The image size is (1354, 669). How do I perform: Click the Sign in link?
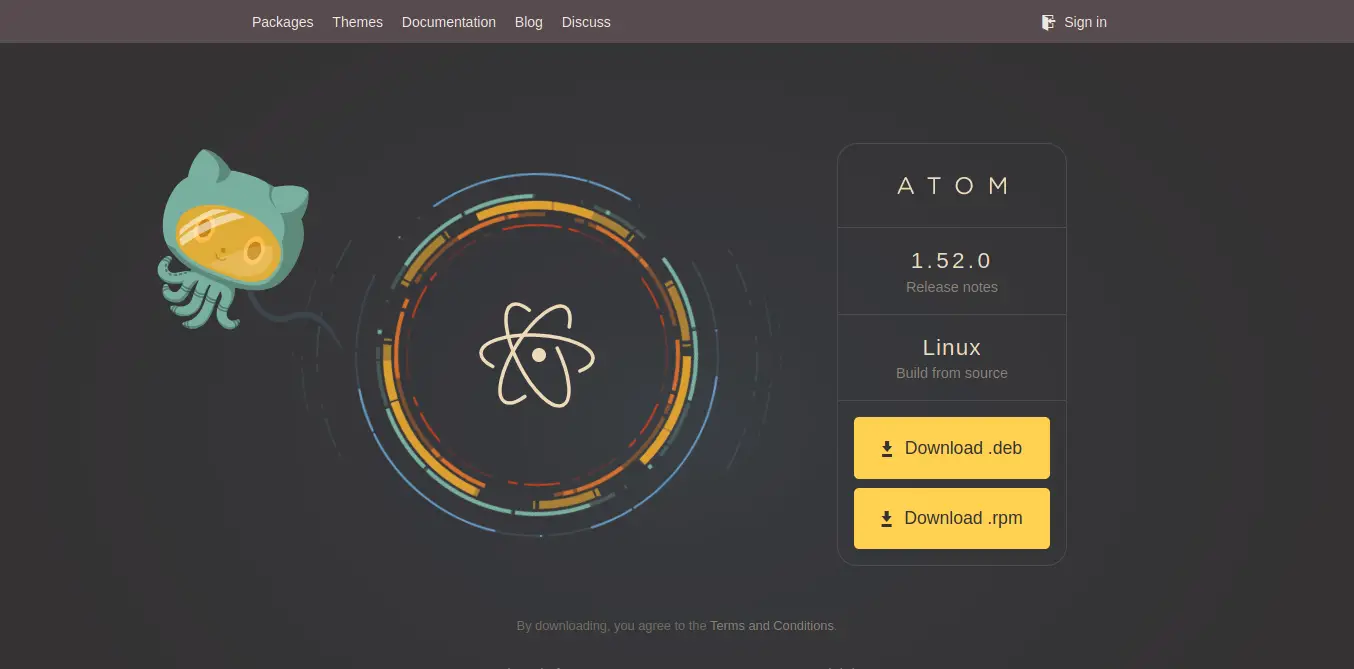[x=1085, y=22]
